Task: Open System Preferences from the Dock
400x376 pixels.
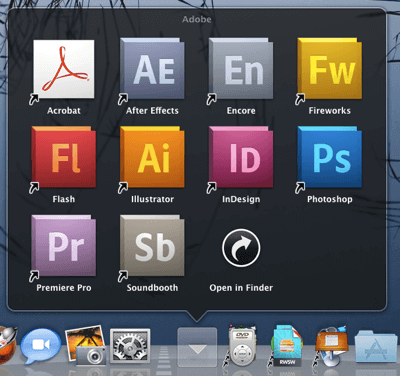Action: (130, 346)
